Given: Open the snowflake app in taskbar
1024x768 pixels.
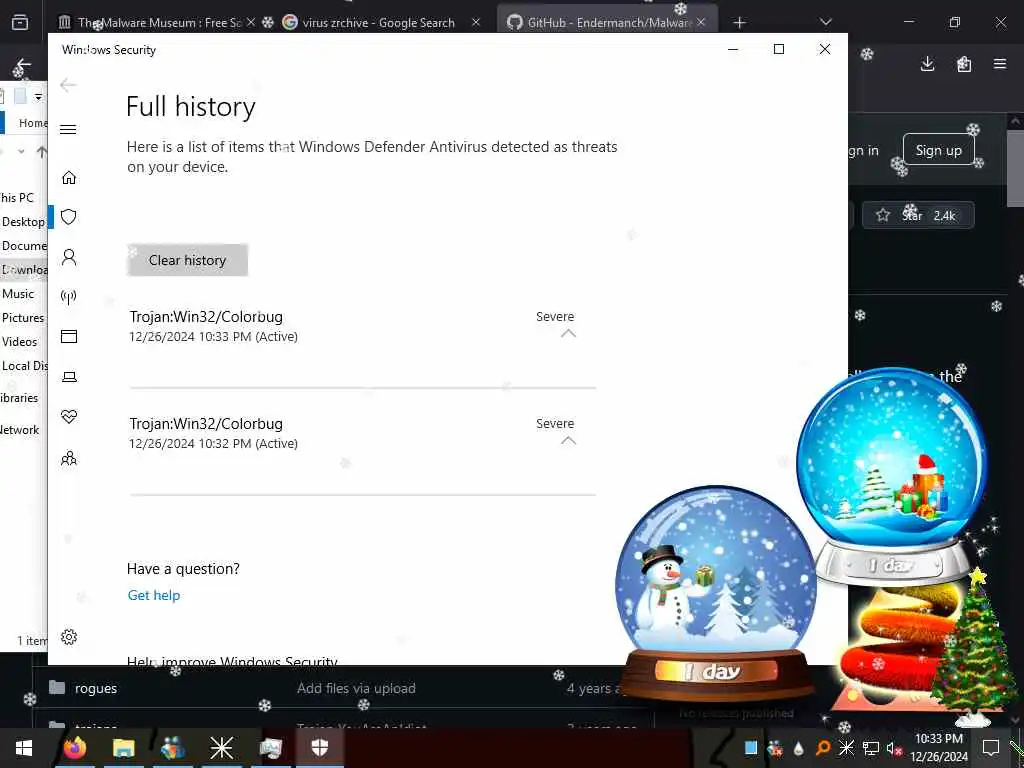Looking at the screenshot, I should pyautogui.click(x=221, y=748).
